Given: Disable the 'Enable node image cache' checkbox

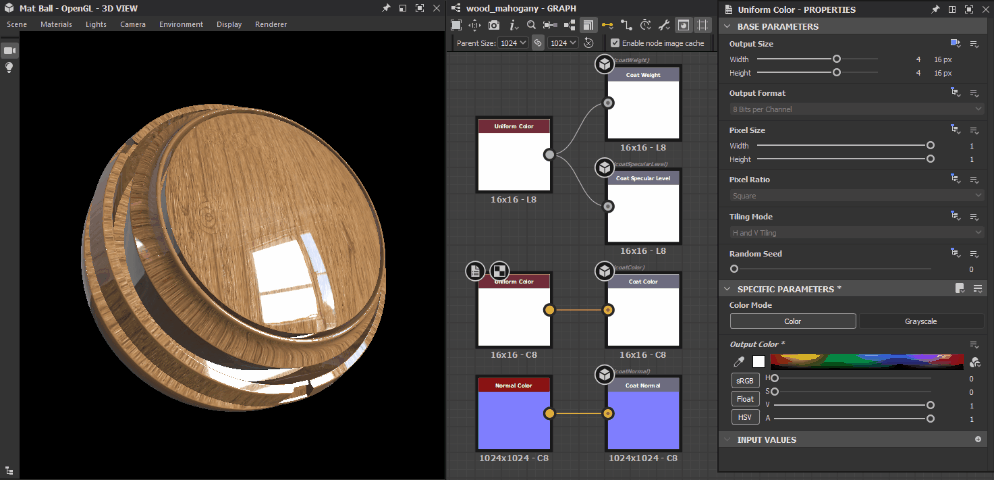Looking at the screenshot, I should 614,44.
